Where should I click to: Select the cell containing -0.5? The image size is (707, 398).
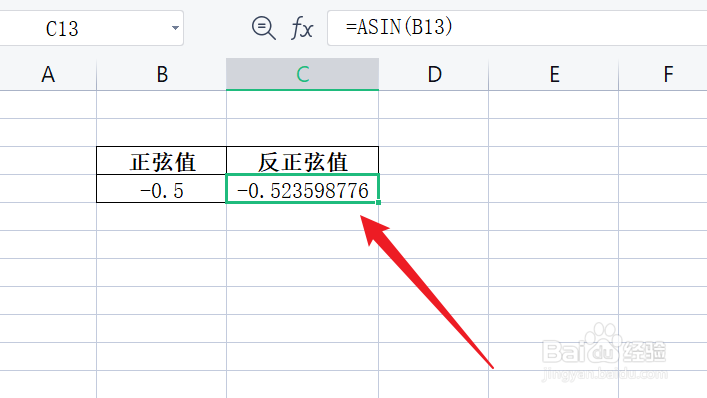(x=161, y=189)
